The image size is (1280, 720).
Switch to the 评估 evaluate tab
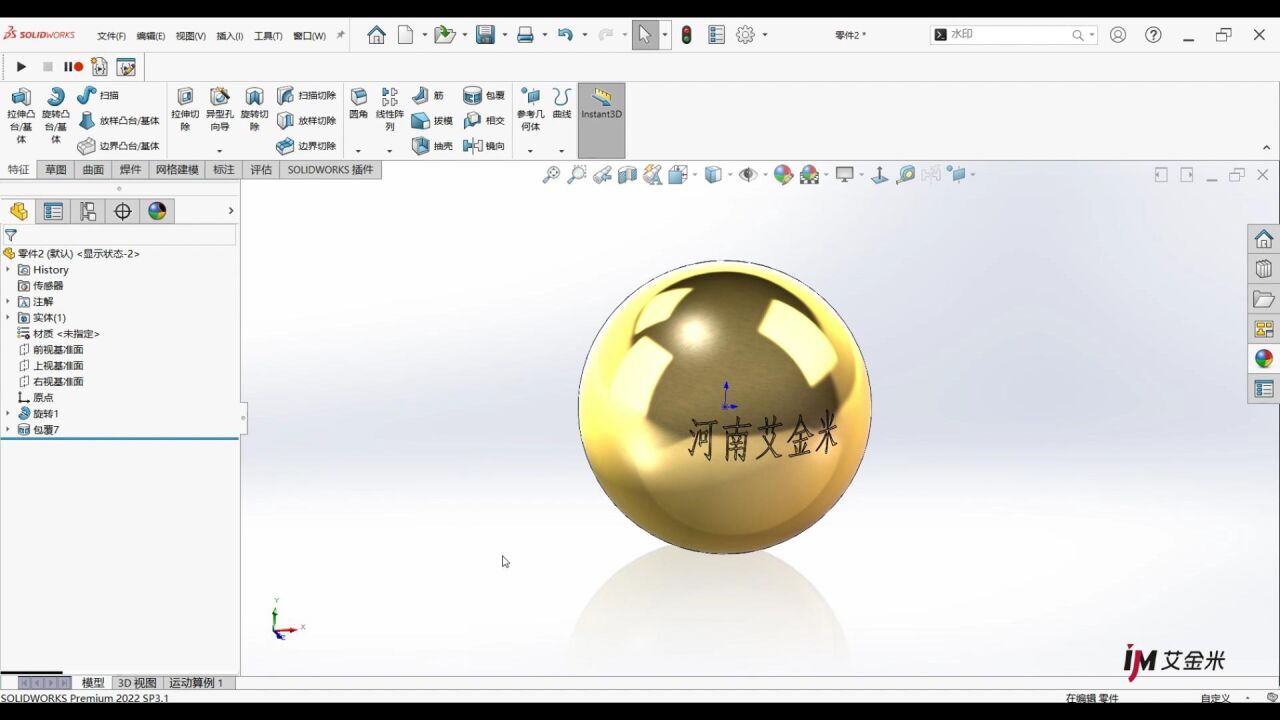[x=261, y=170]
